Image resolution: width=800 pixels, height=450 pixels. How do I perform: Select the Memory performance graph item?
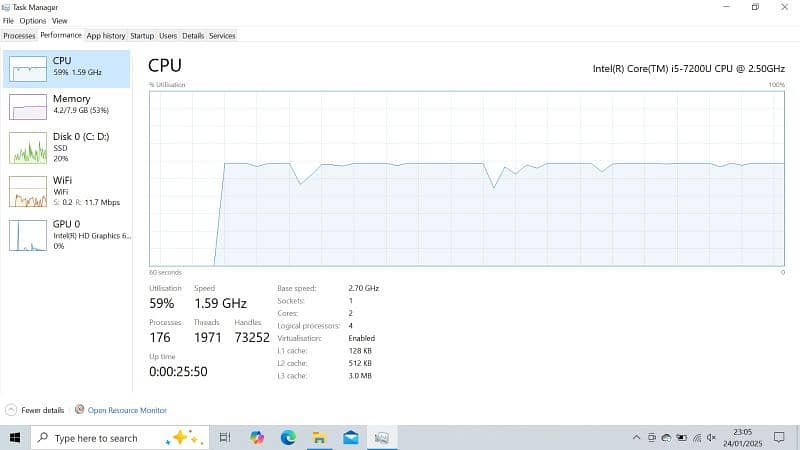tap(66, 104)
